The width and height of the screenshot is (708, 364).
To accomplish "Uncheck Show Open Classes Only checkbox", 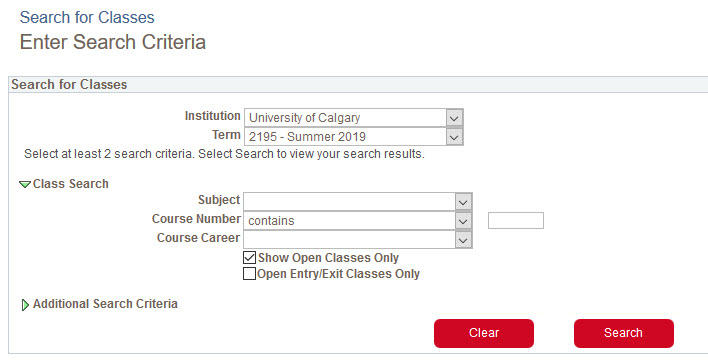I will coord(249,258).
